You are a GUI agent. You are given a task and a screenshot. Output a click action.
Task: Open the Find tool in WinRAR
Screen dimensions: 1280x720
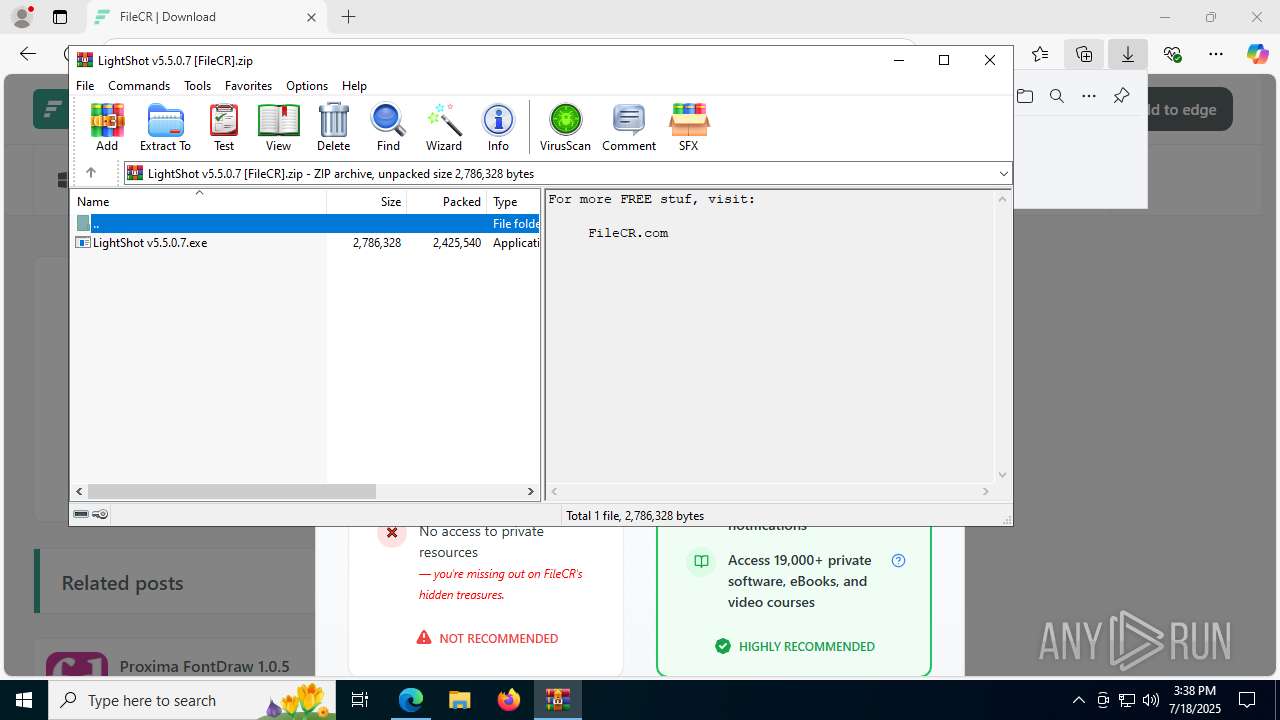(388, 127)
